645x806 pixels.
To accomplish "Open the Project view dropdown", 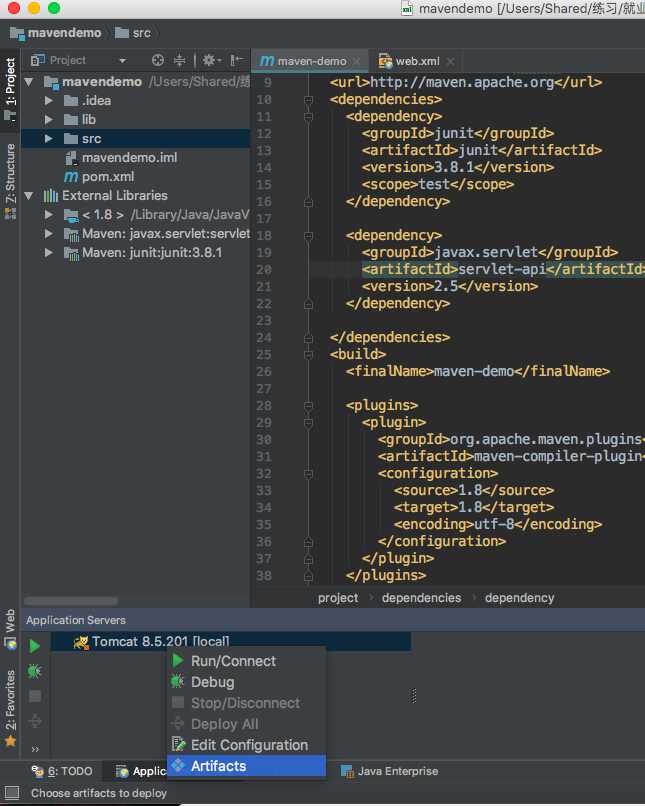I will 122,61.
